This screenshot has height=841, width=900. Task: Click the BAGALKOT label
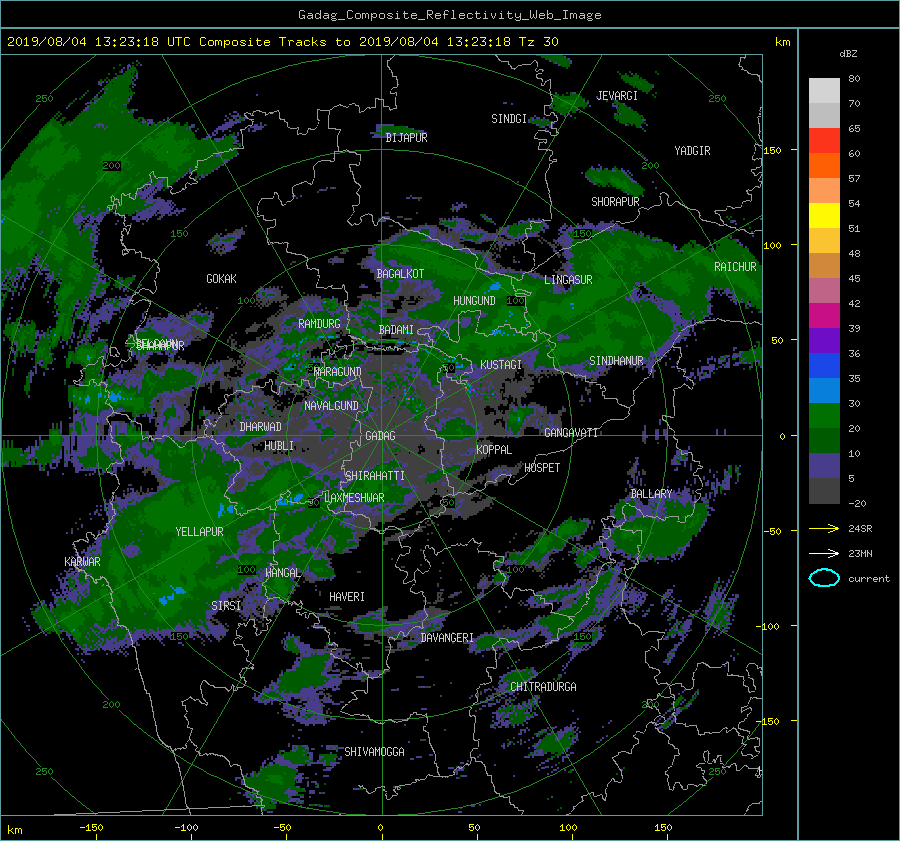400,274
